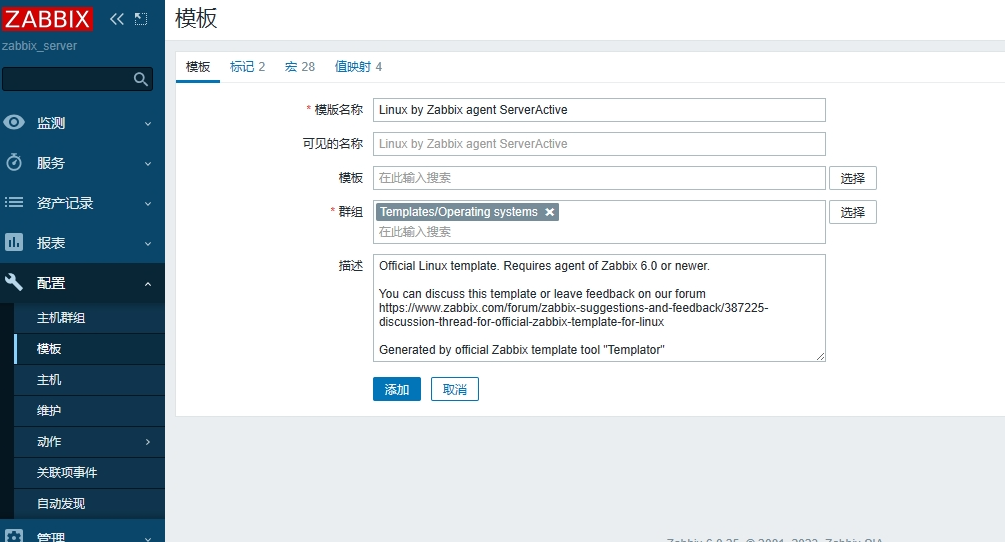This screenshot has height=542, width=1005.
Task: Open the 服务 services clock icon
Action: pos(14,163)
